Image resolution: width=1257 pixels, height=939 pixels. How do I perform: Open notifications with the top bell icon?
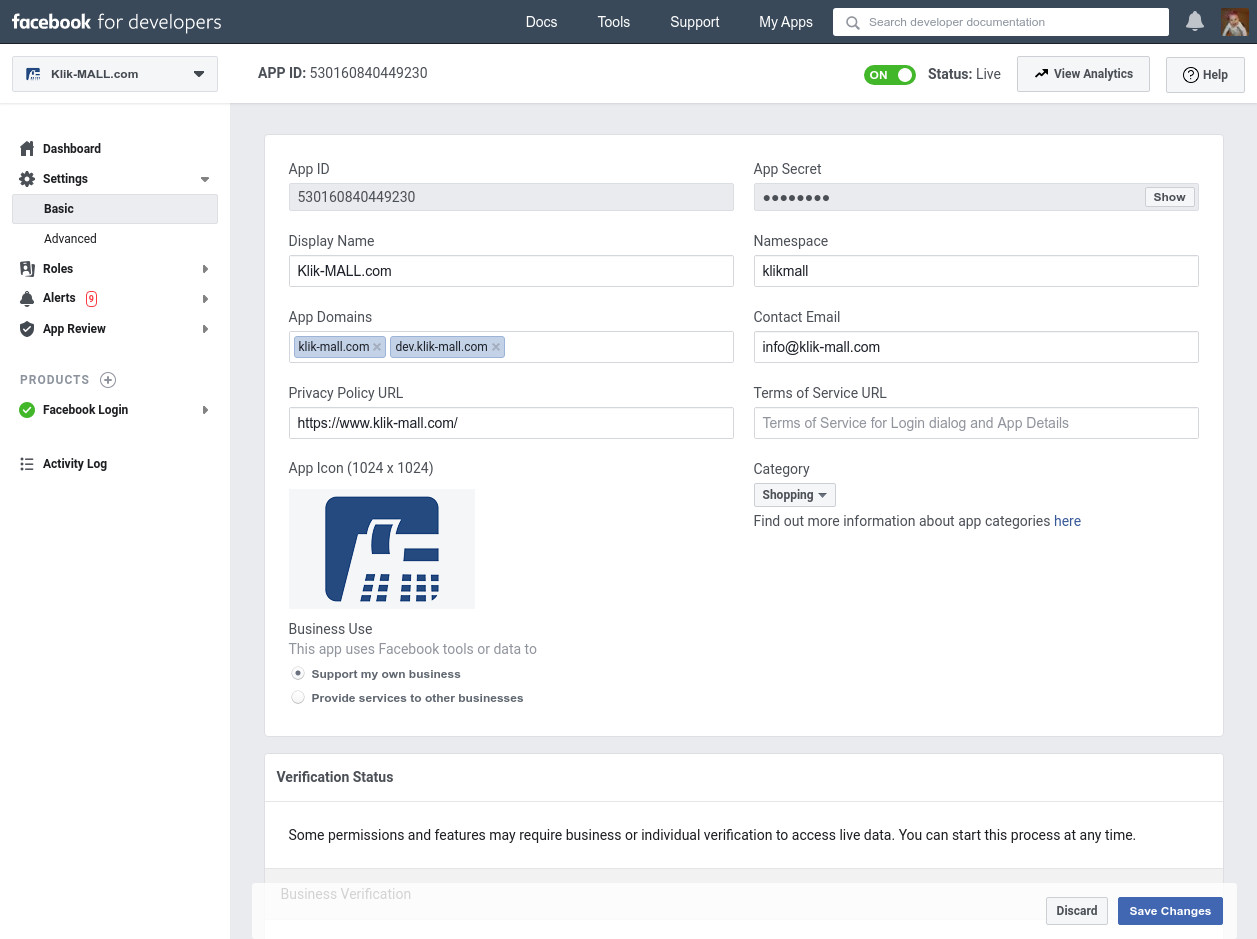click(1194, 20)
